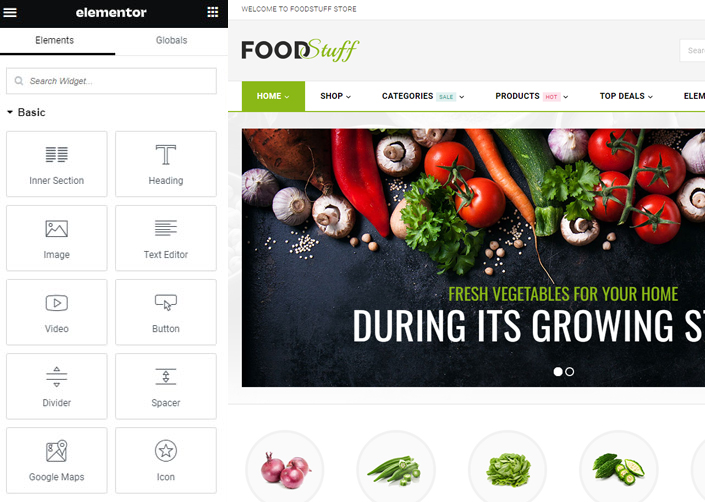The height and width of the screenshot is (502, 705).
Task: Switch to the Globals tab
Action: [171, 40]
